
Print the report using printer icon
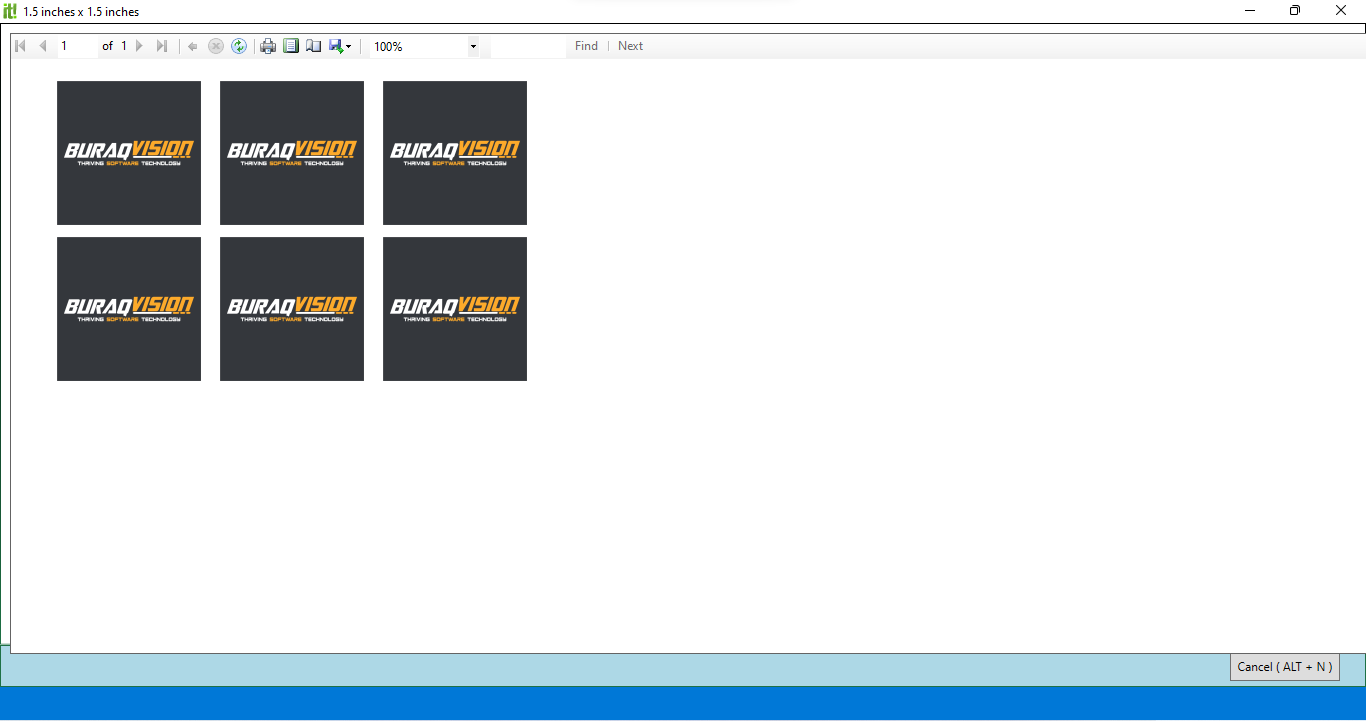tap(268, 46)
